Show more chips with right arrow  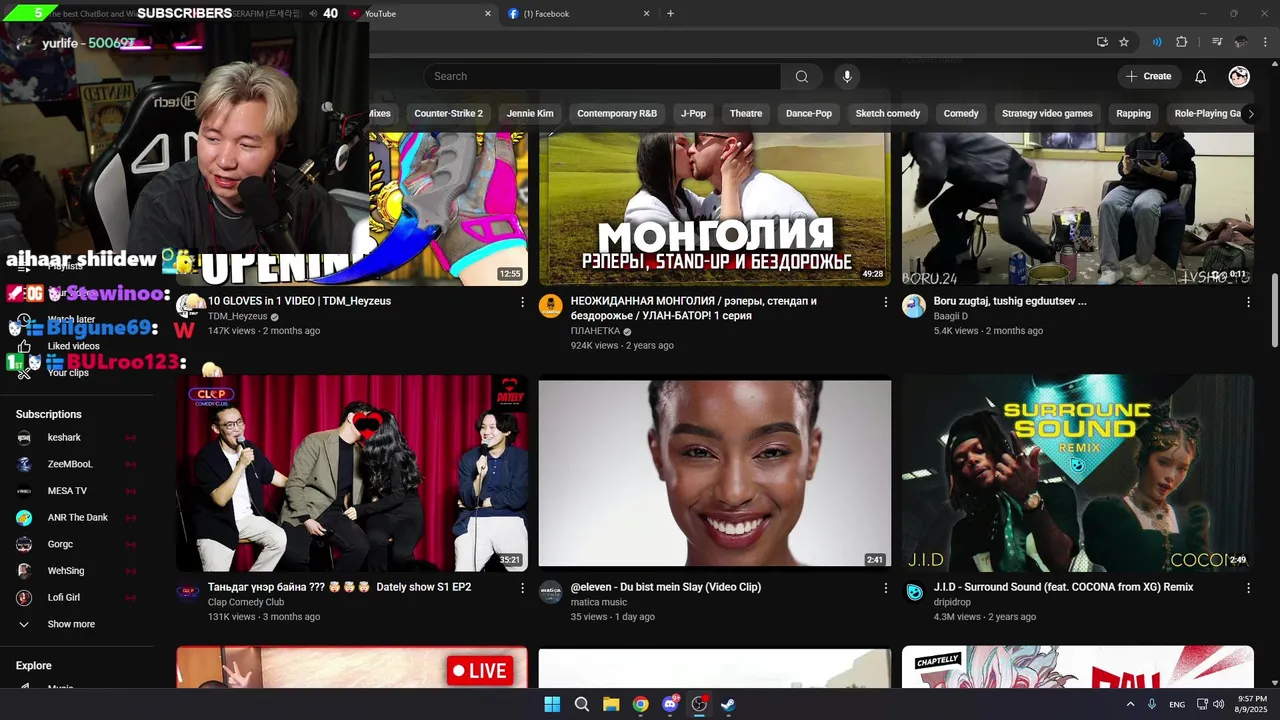click(x=1250, y=113)
